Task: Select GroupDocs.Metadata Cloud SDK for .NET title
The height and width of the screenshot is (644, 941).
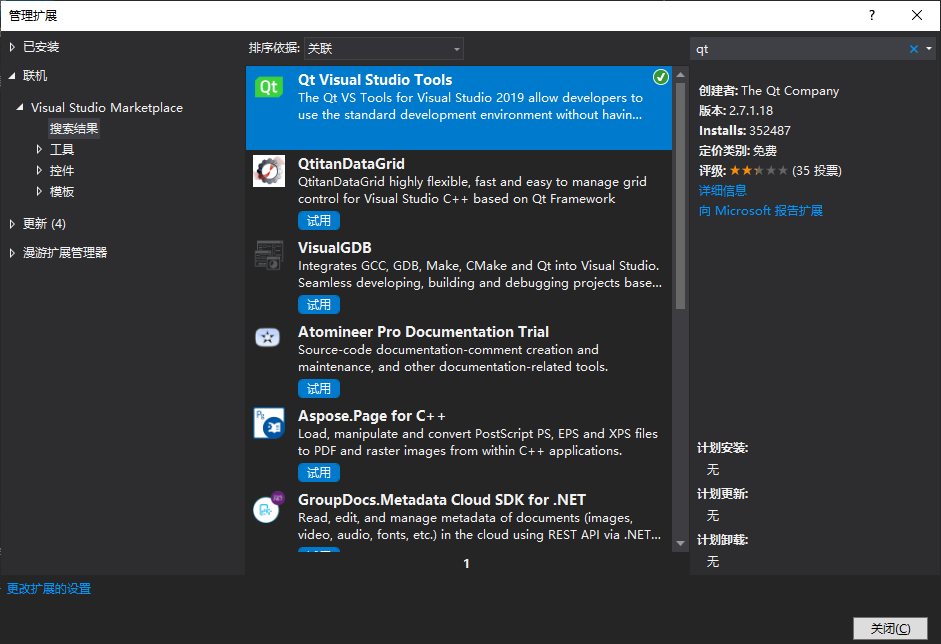Action: pos(442,500)
